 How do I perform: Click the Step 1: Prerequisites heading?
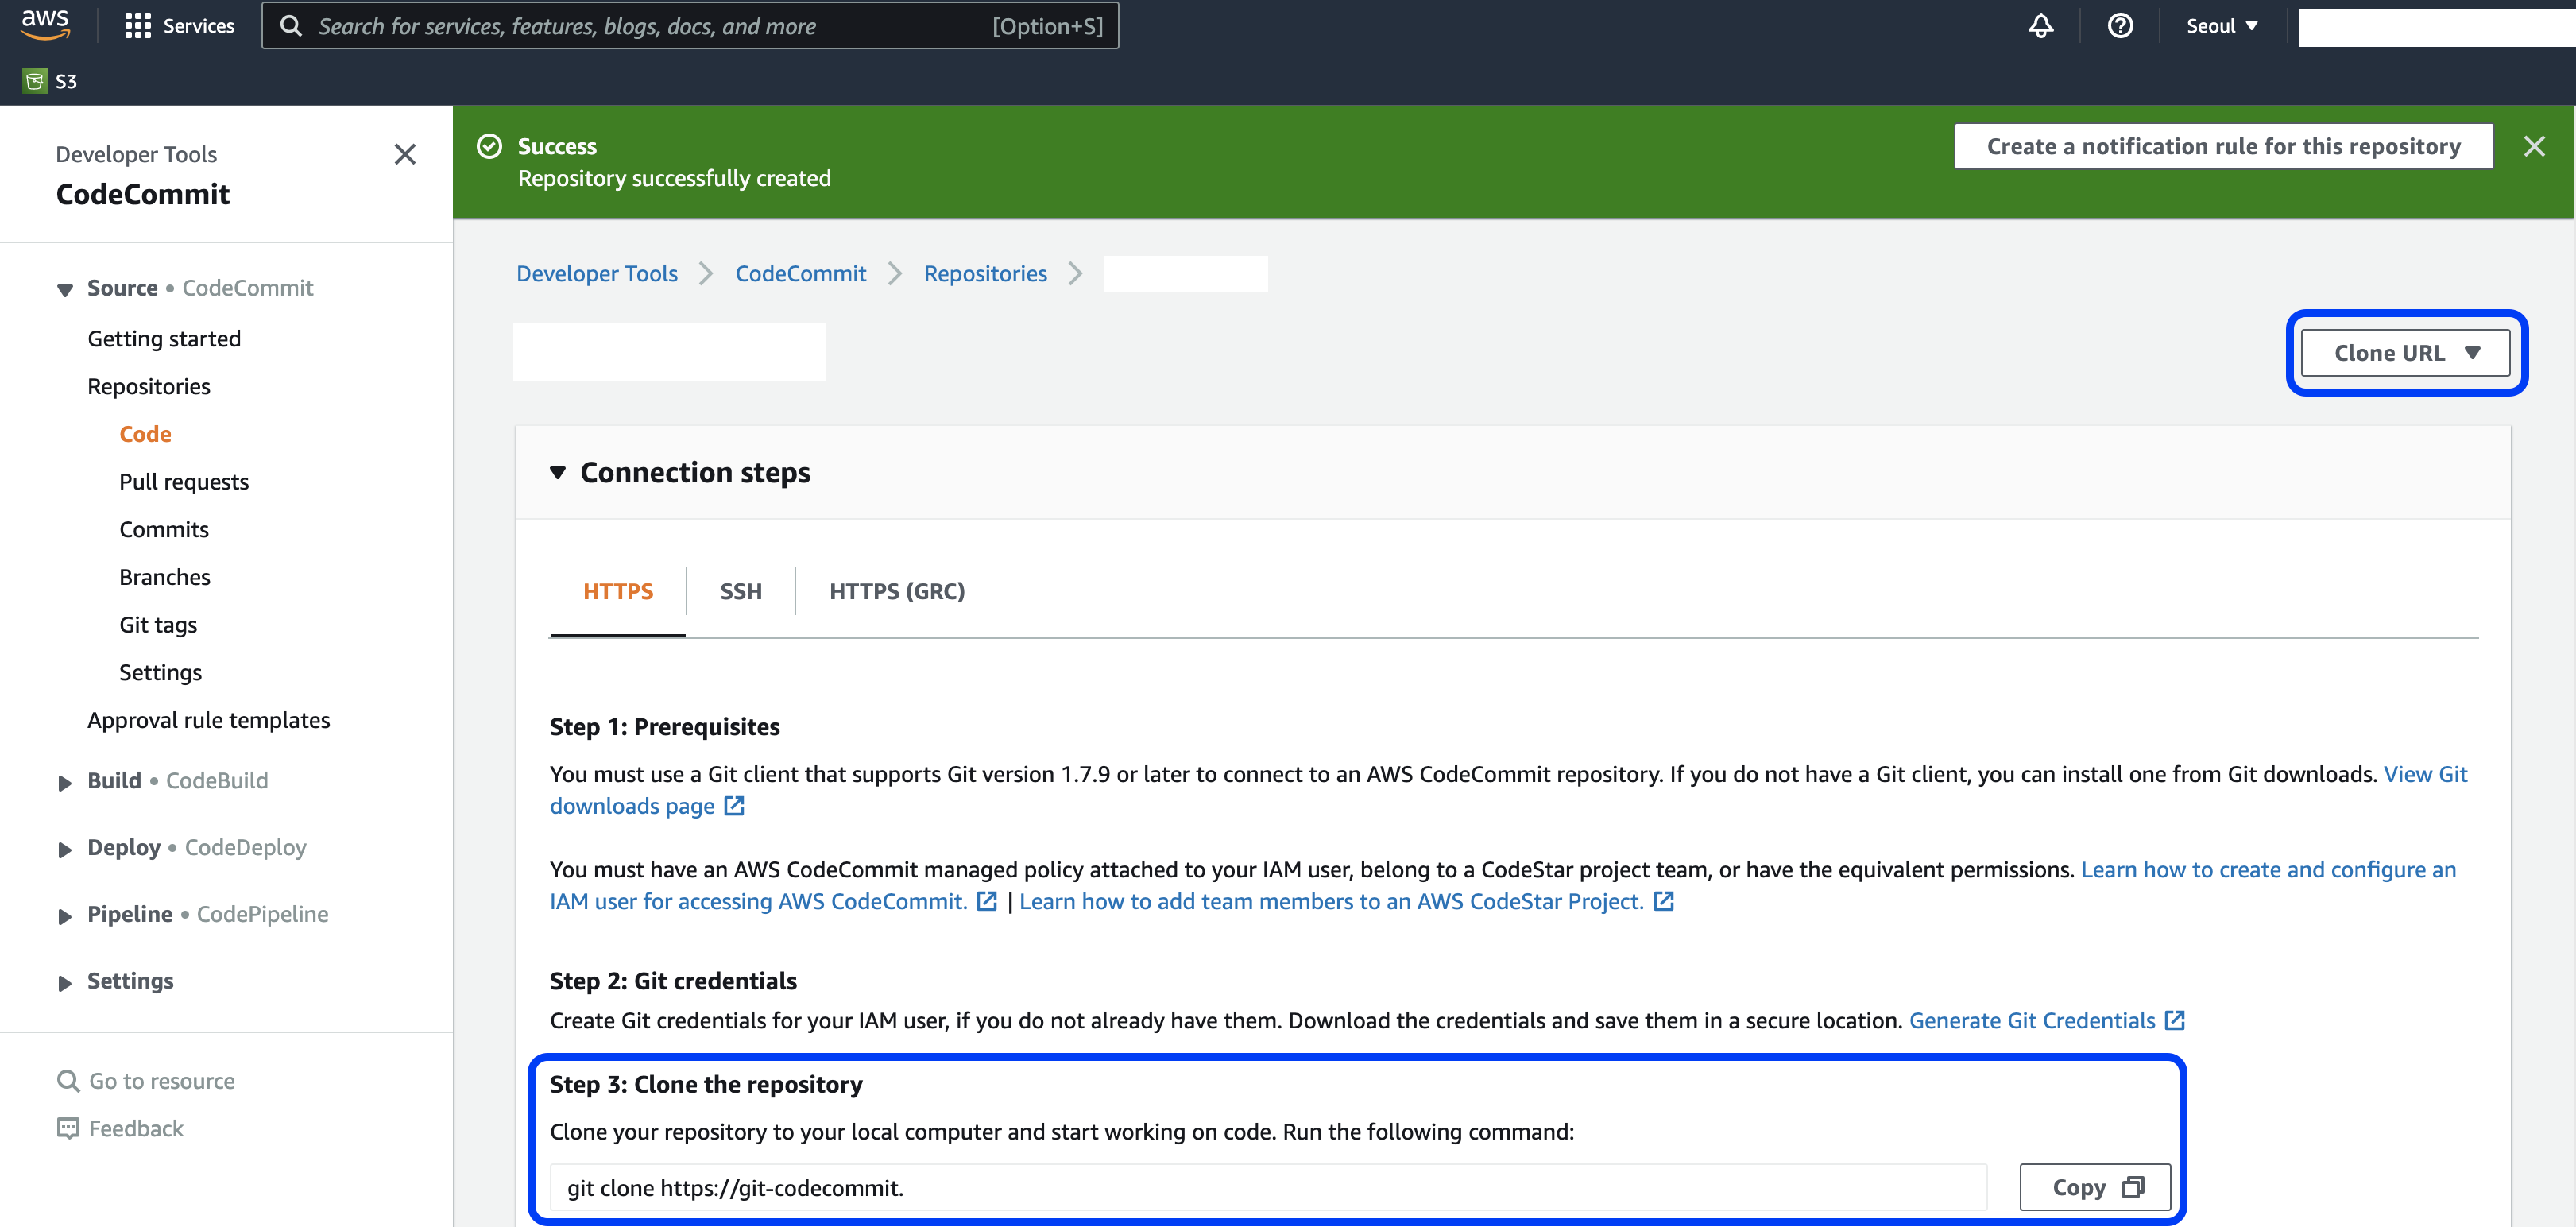coord(665,727)
